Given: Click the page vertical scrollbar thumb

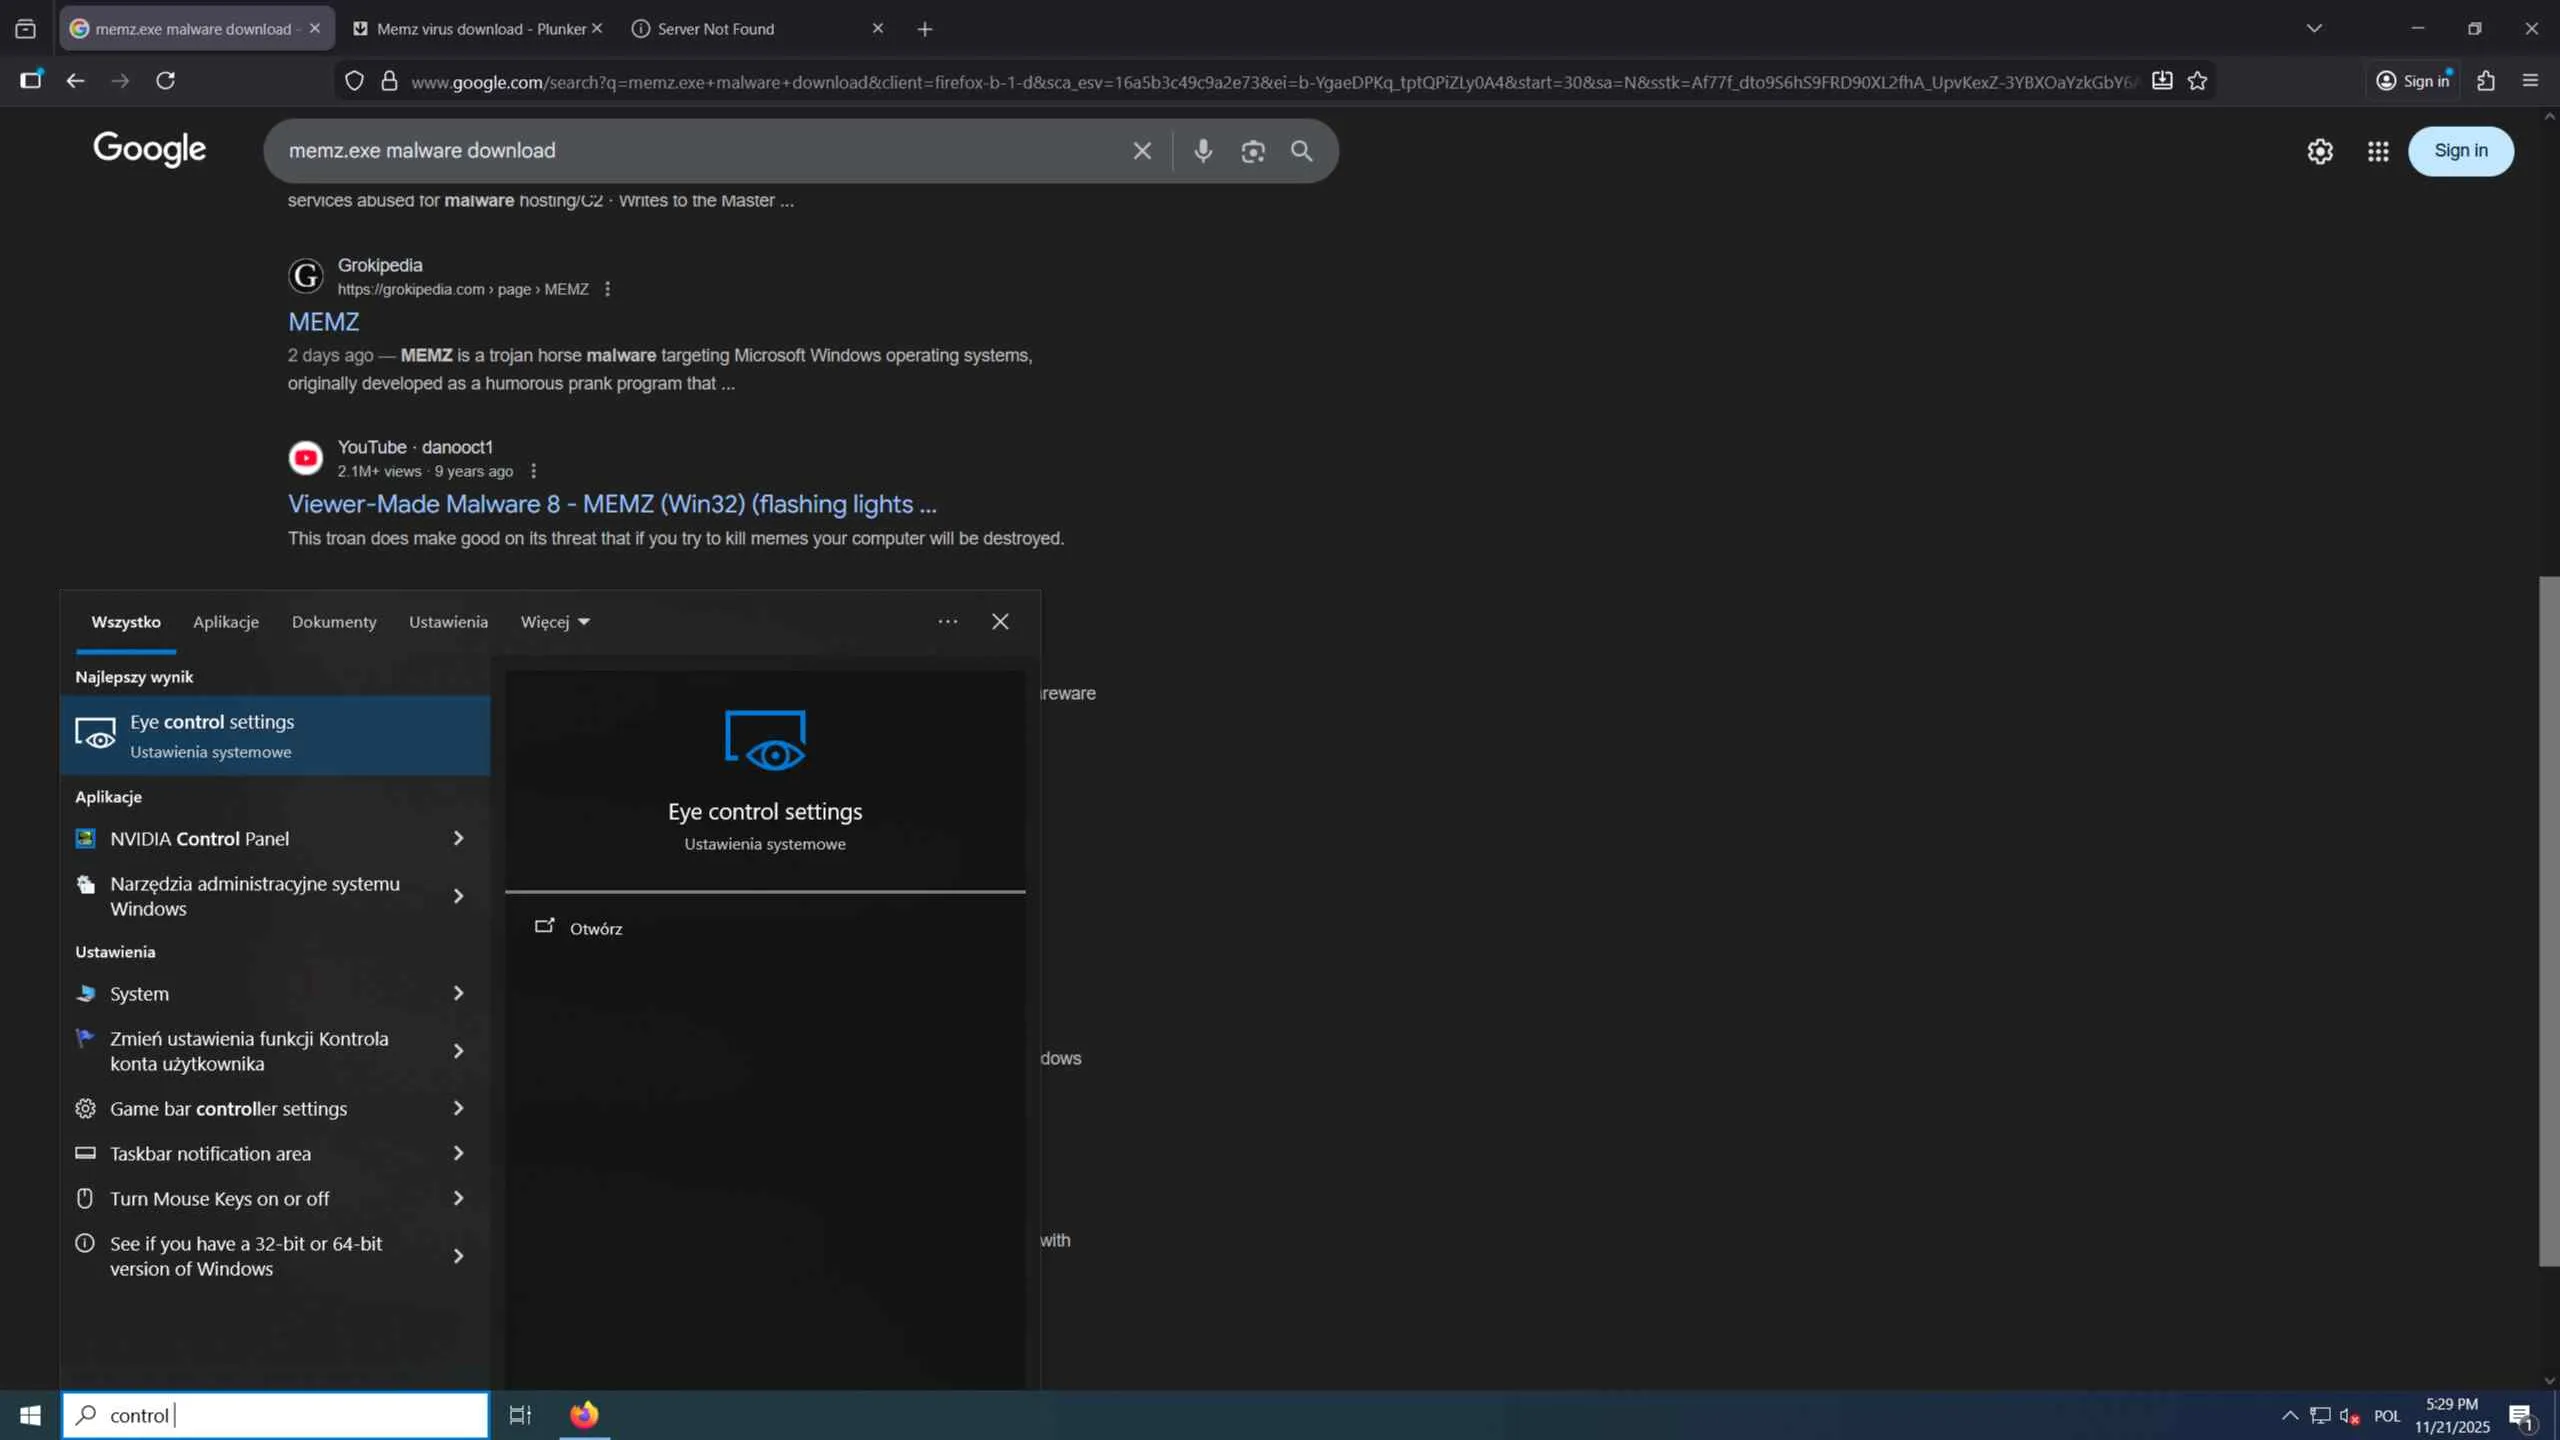Looking at the screenshot, I should click(2549, 920).
